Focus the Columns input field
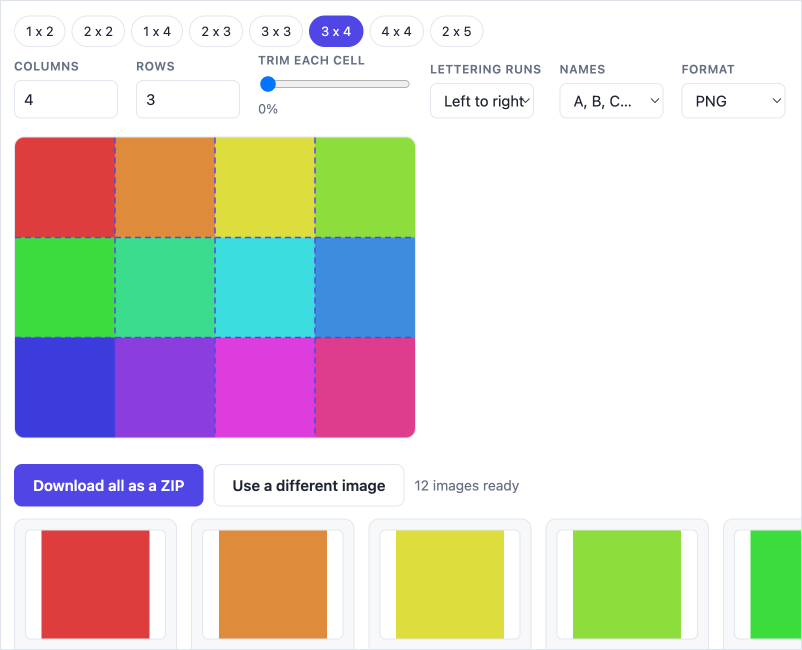802x650 pixels. click(66, 99)
